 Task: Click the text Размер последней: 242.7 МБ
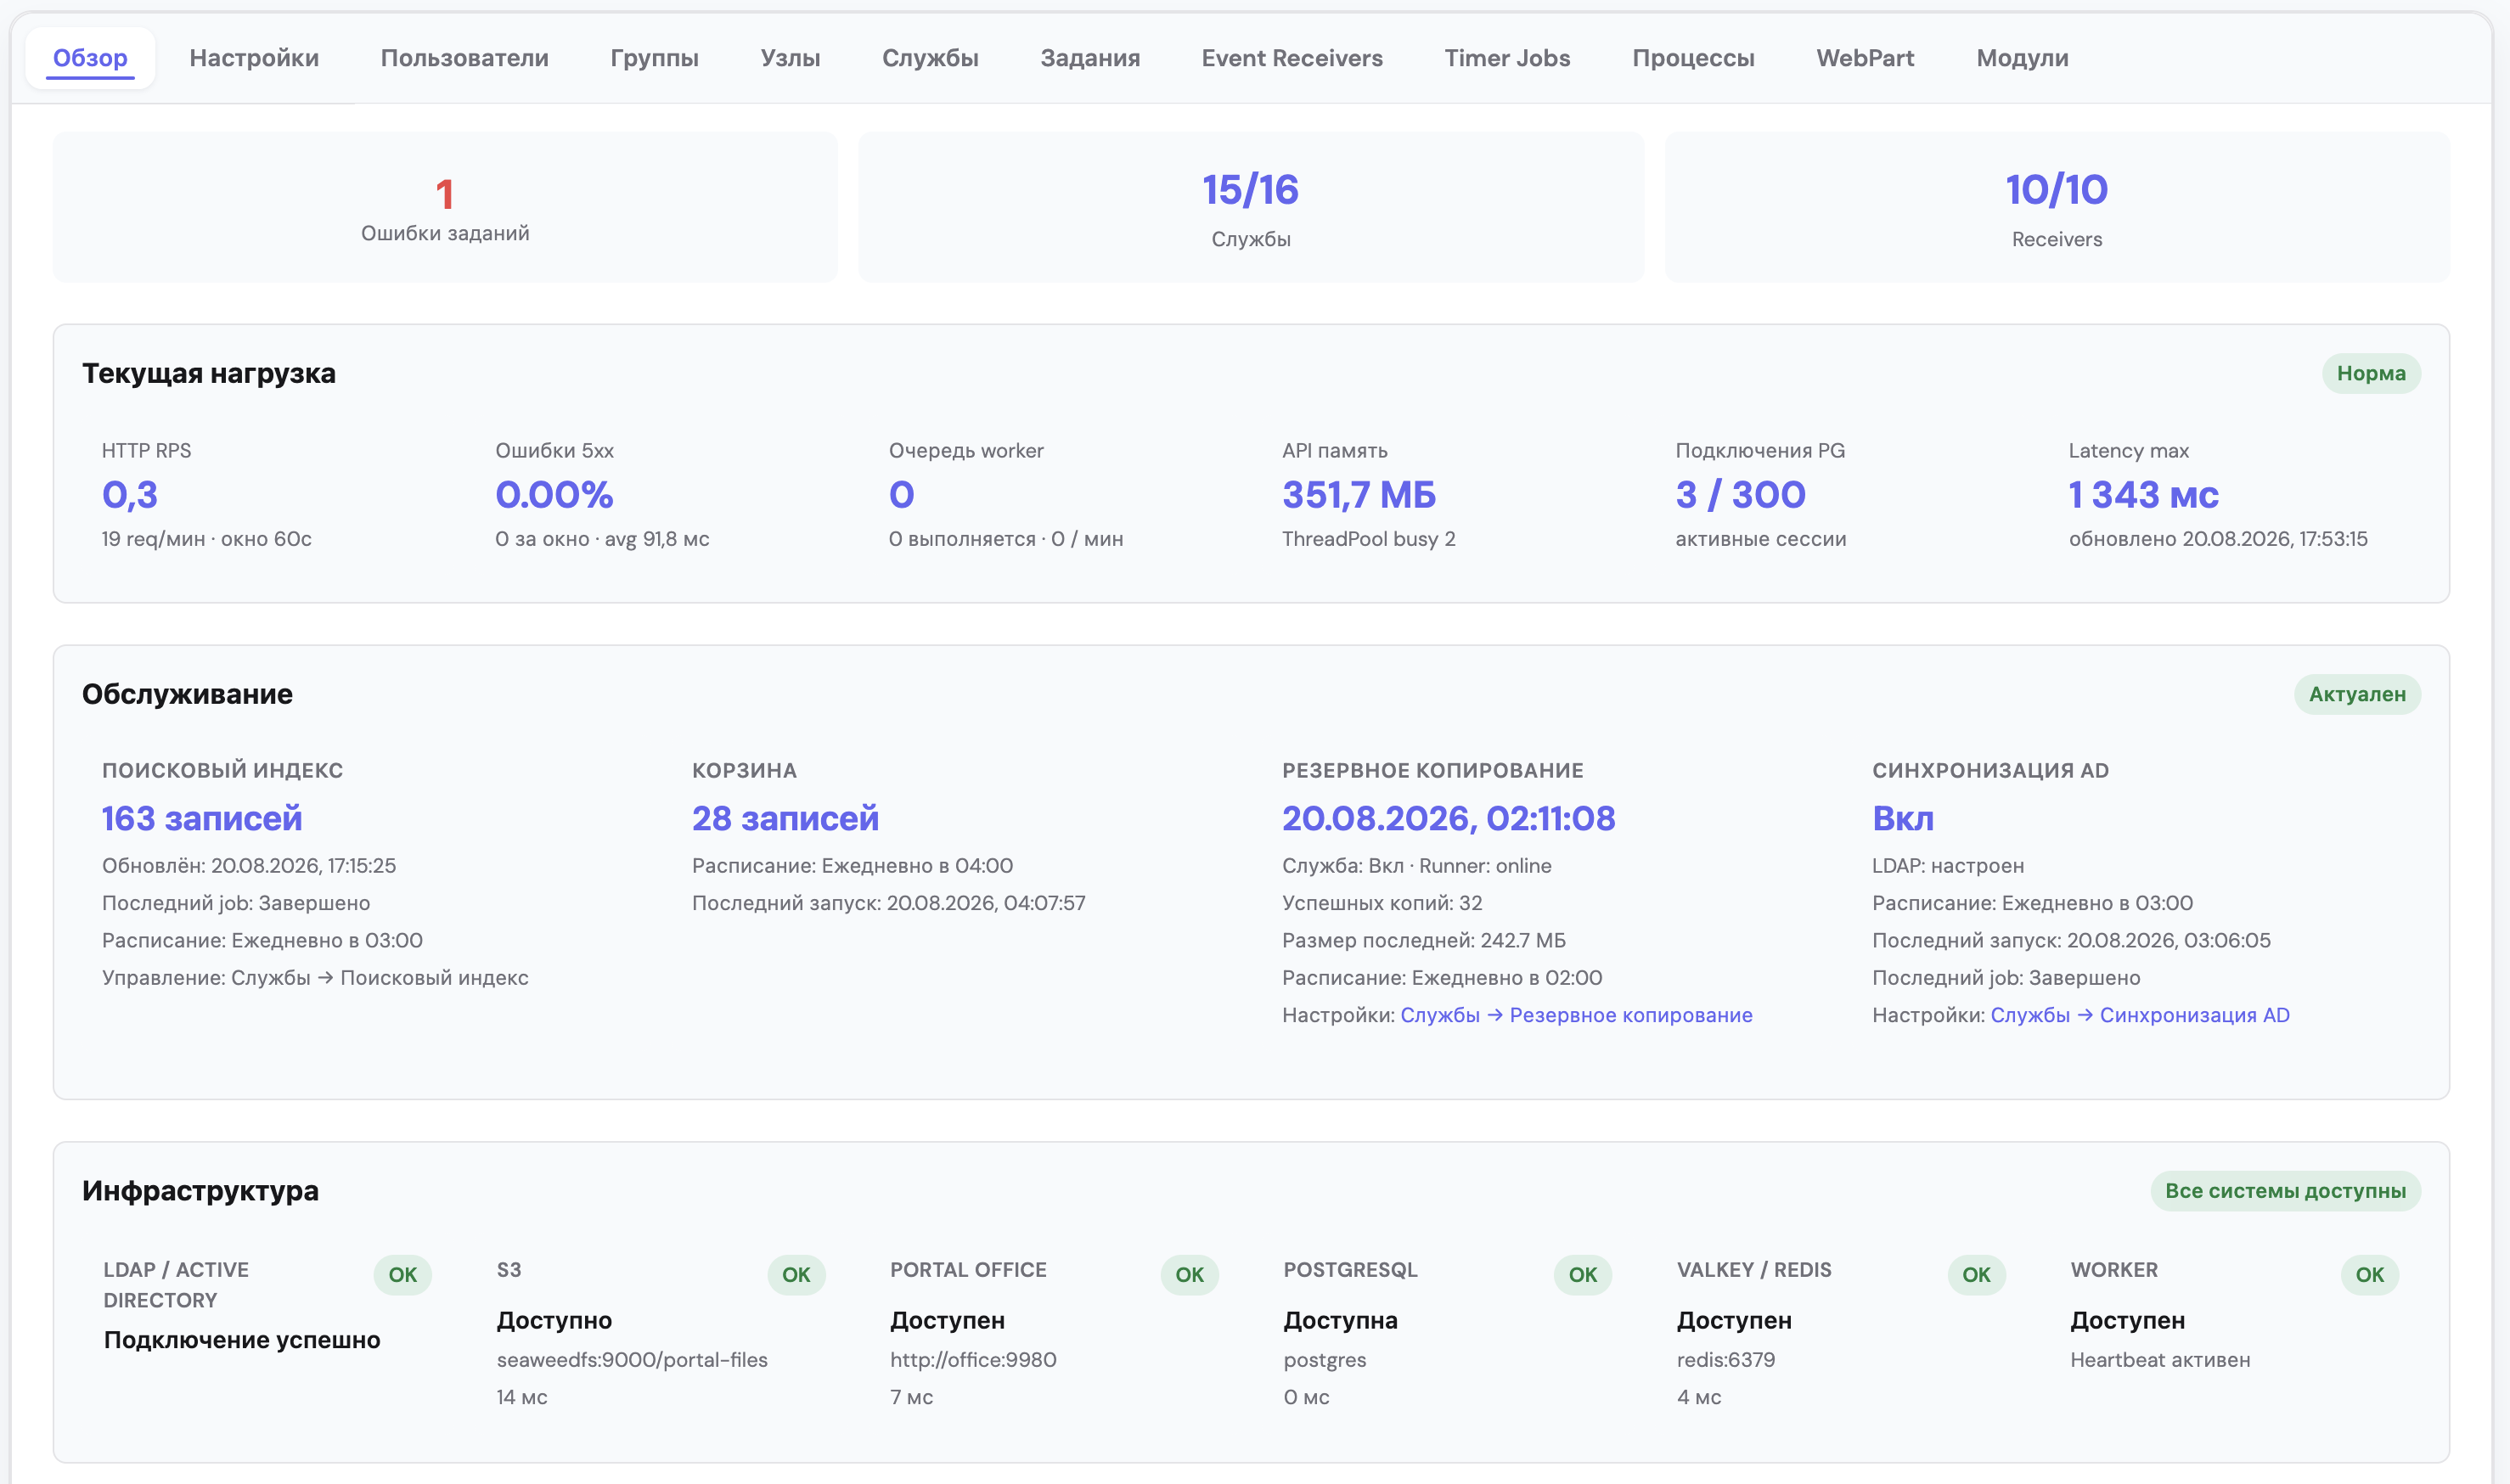(1424, 940)
